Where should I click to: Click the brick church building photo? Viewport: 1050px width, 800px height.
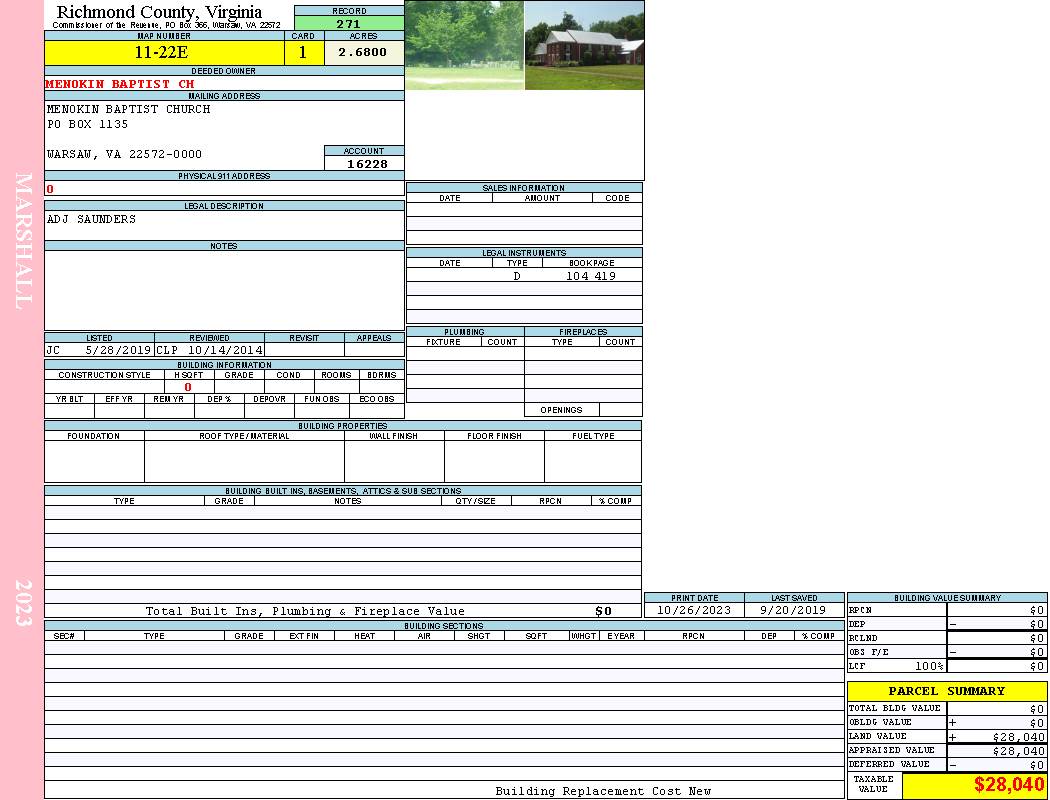click(584, 45)
